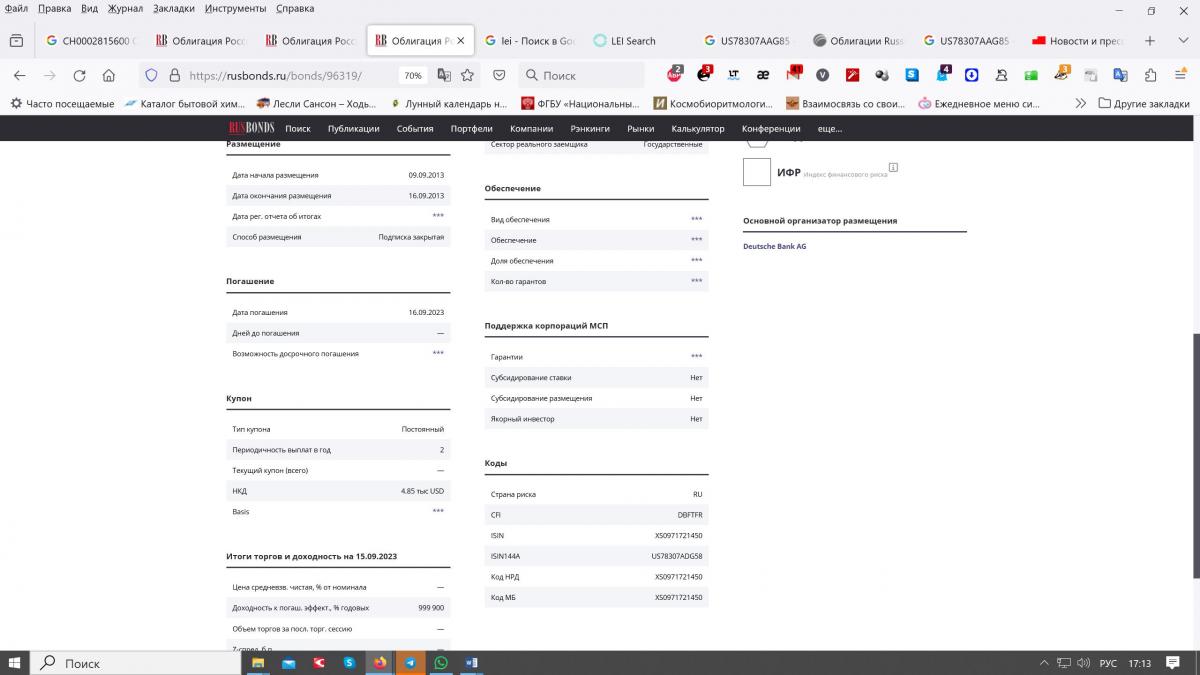Open the LanguageTool extension icon
The width and height of the screenshot is (1200, 675).
(x=734, y=74)
